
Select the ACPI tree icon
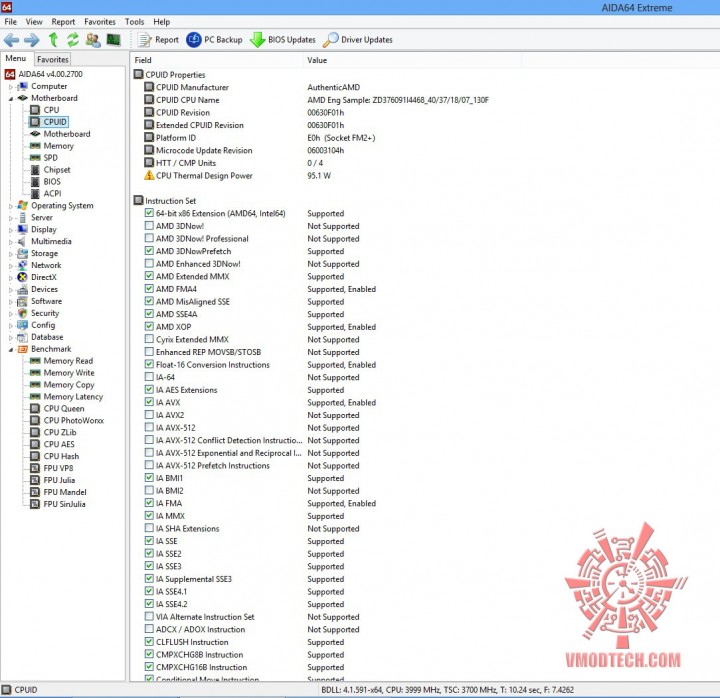coord(35,193)
